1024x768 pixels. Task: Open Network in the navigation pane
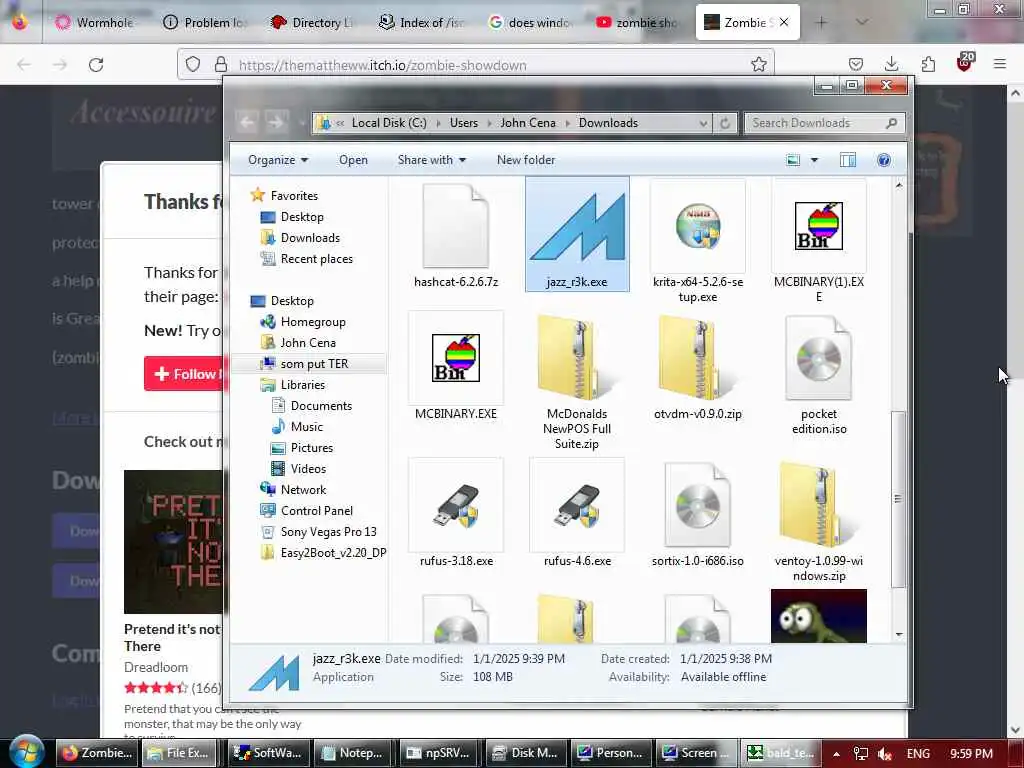point(303,489)
